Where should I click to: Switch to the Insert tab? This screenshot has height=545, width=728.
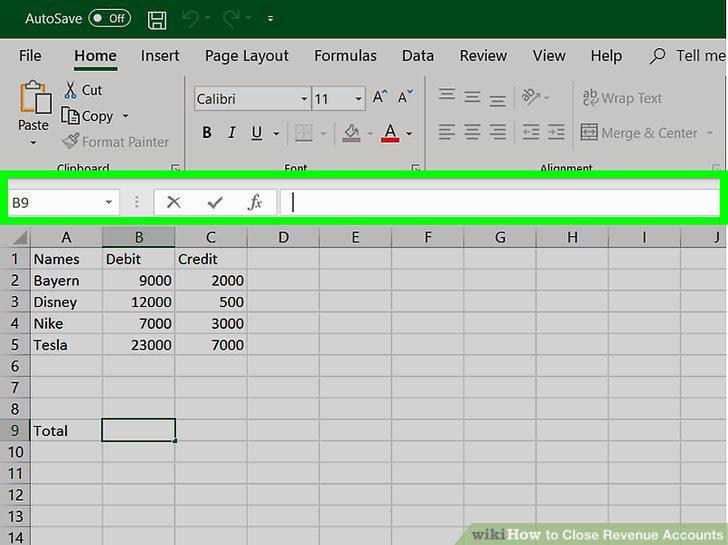point(160,56)
